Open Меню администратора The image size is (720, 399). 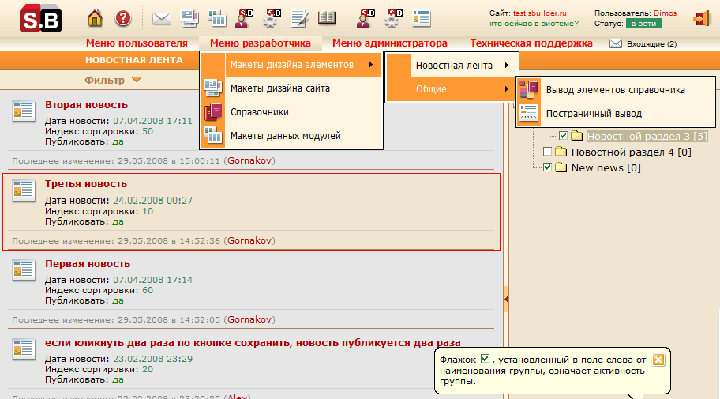tap(390, 44)
